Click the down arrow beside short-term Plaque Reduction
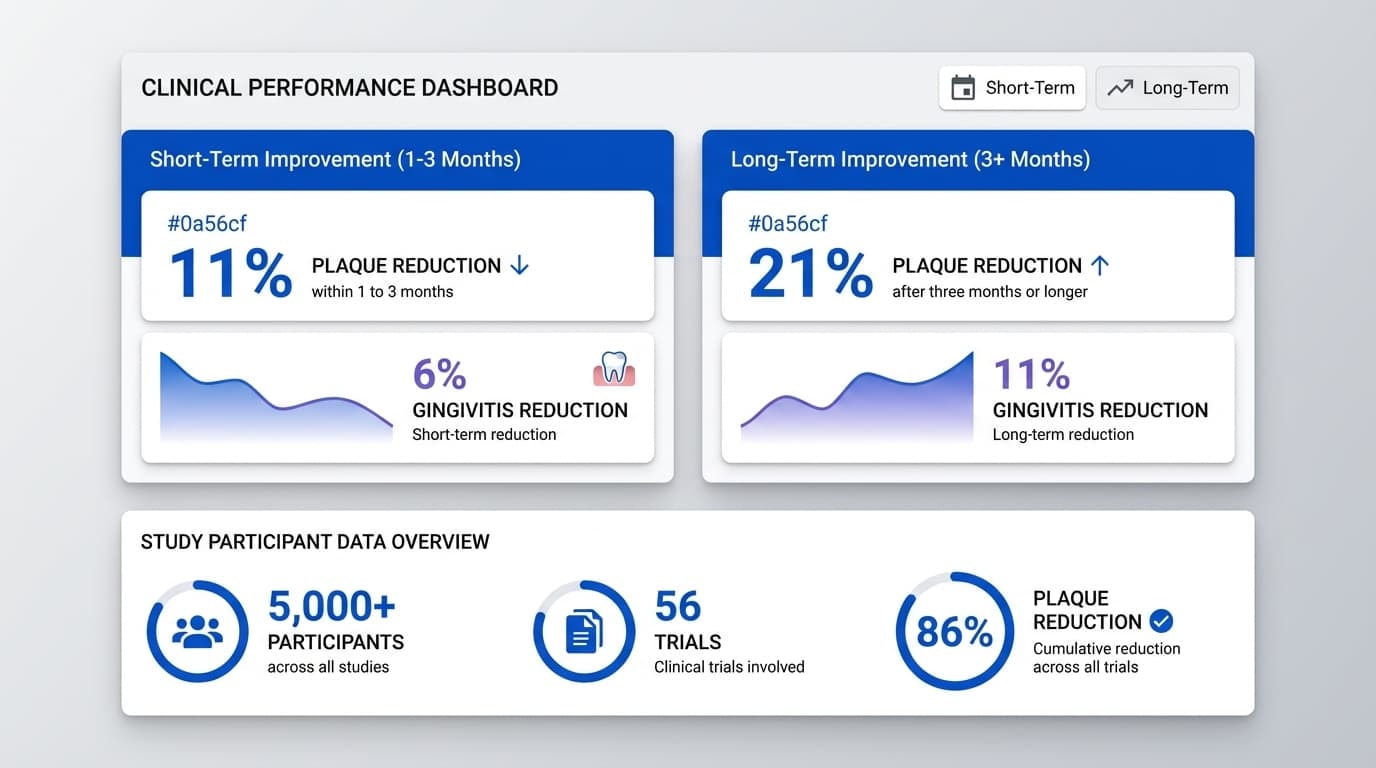Viewport: 1376px width, 768px height. [x=519, y=265]
